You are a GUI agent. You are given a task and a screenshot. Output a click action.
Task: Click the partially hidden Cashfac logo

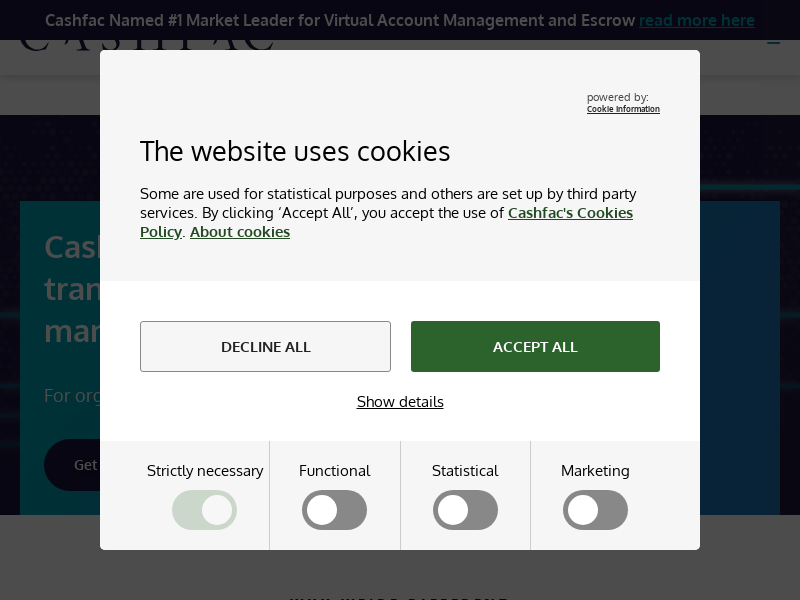pos(145,46)
